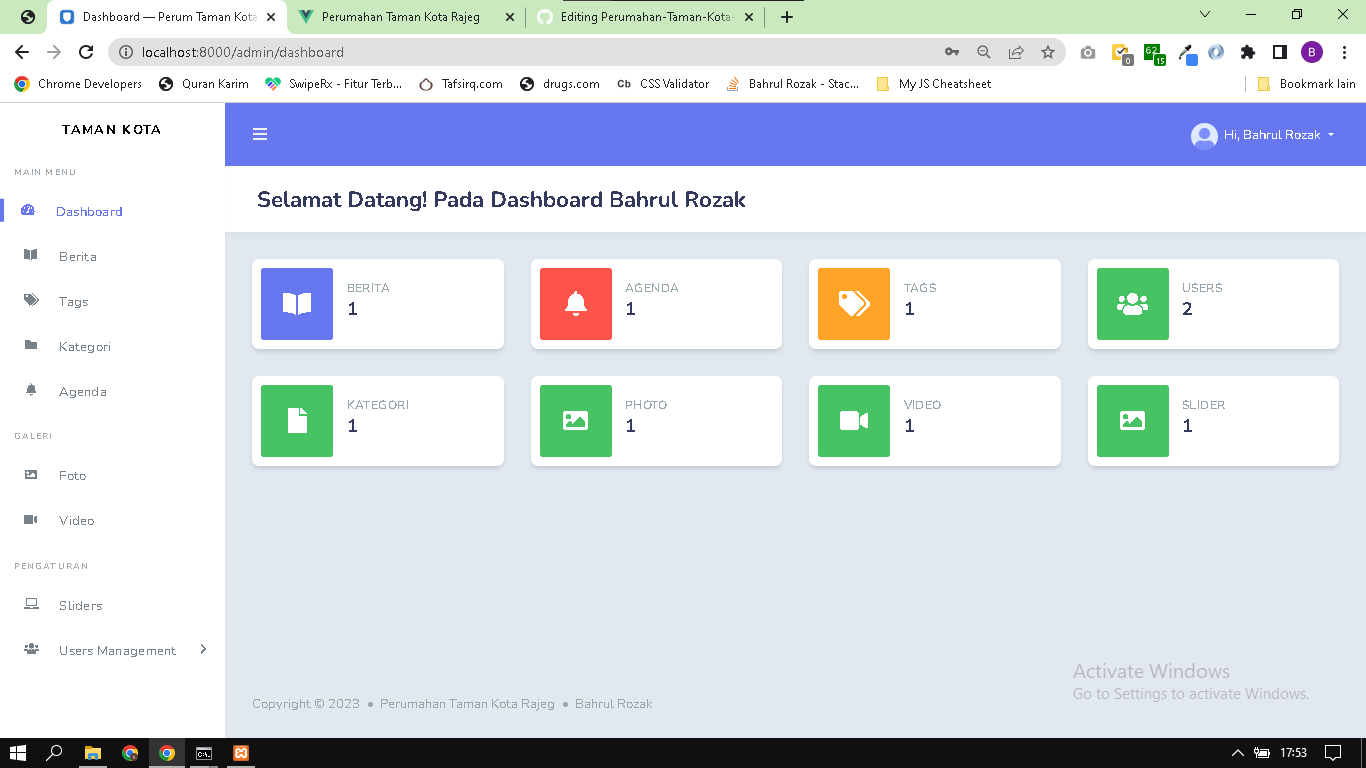Click Perumahan Taman Kota Rajeg footer text
Screen dimensions: 1366x768
(467, 704)
